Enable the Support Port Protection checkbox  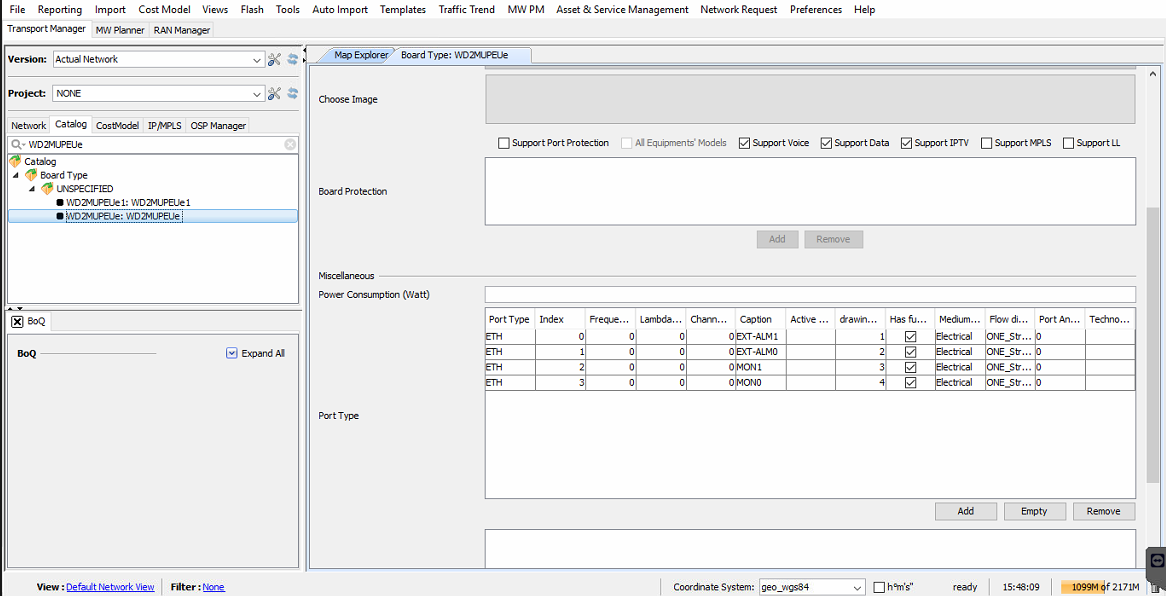(x=504, y=143)
